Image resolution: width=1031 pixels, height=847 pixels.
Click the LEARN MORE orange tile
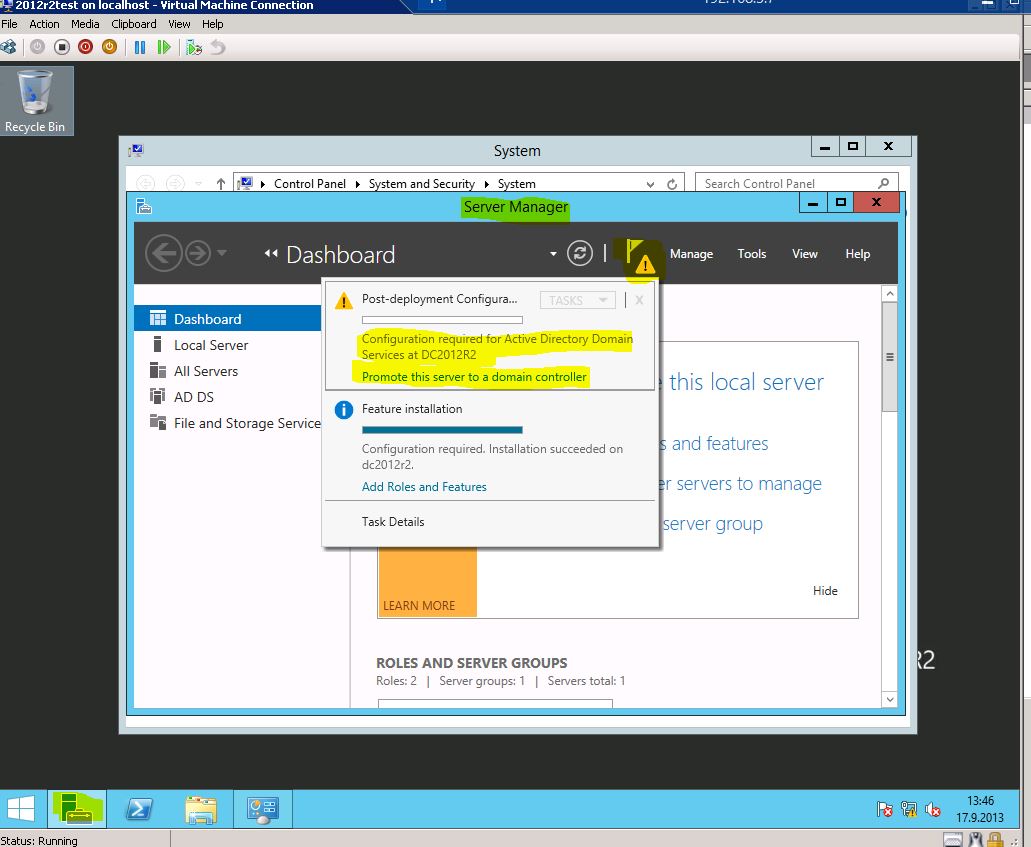pos(427,582)
